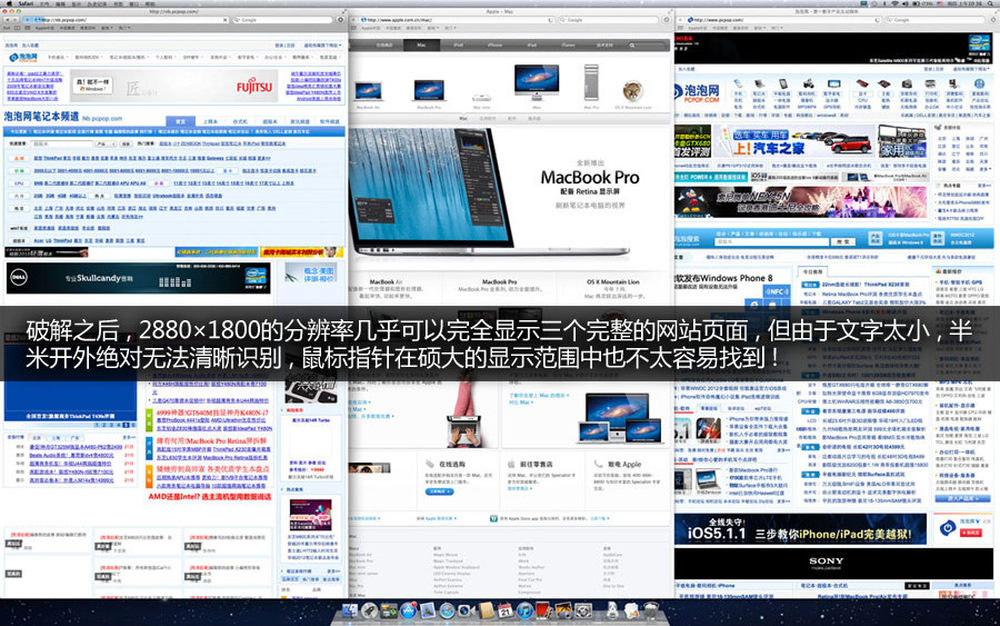Open the OS X Mountain Lion link below hero
This screenshot has height=626, width=1000.
click(613, 282)
